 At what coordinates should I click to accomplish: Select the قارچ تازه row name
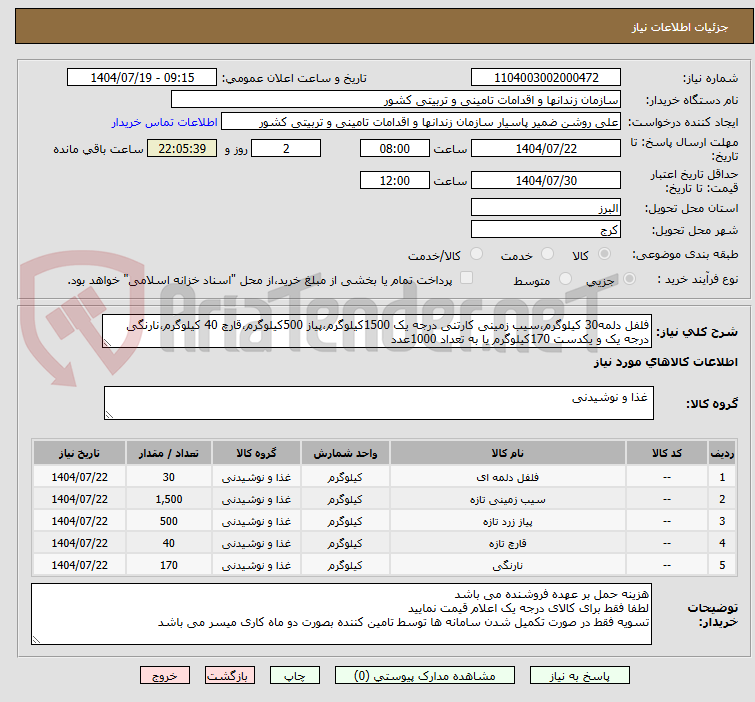coord(508,543)
